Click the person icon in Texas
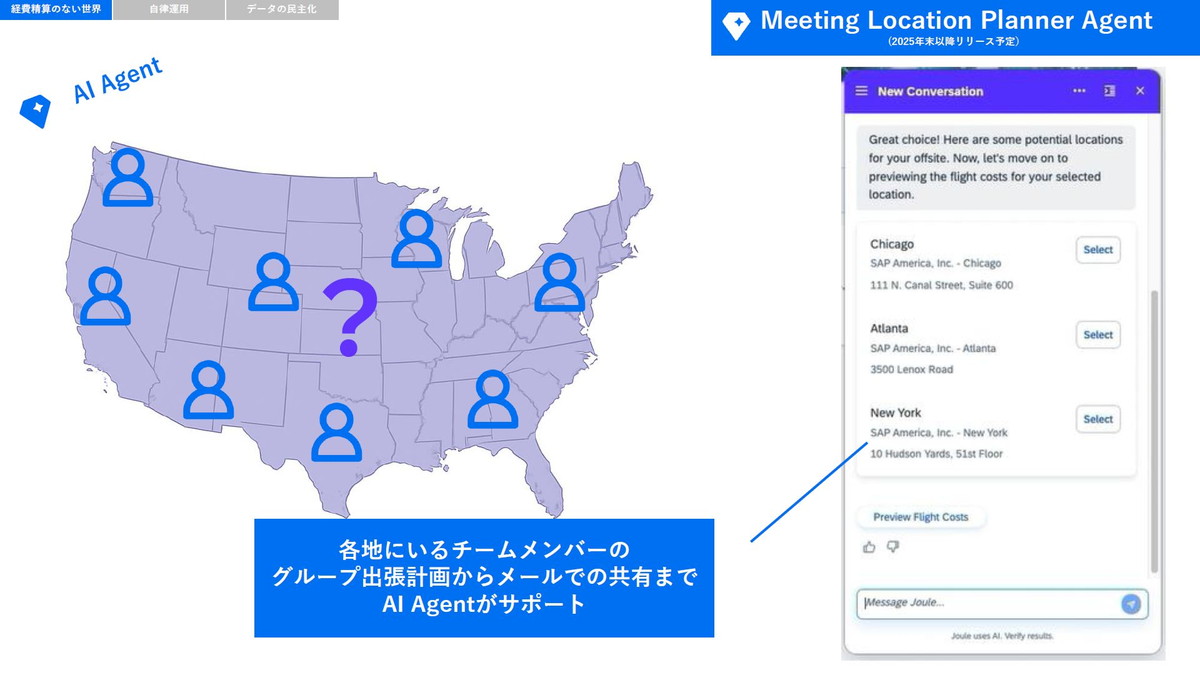The image size is (1200, 675). click(336, 432)
